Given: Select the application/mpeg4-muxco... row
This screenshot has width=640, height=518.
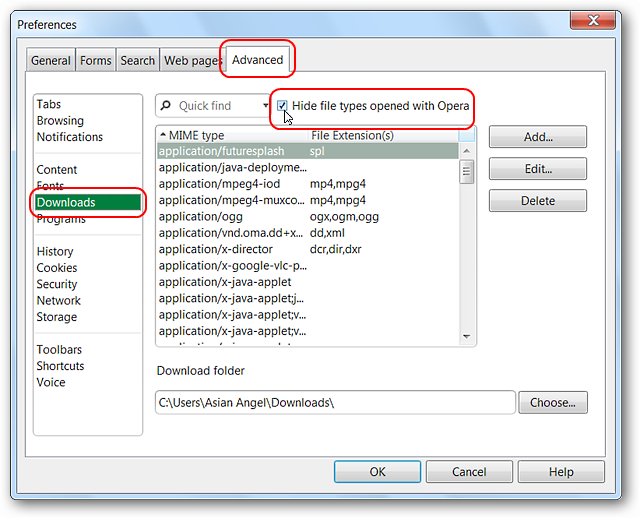Looking at the screenshot, I should 308,200.
